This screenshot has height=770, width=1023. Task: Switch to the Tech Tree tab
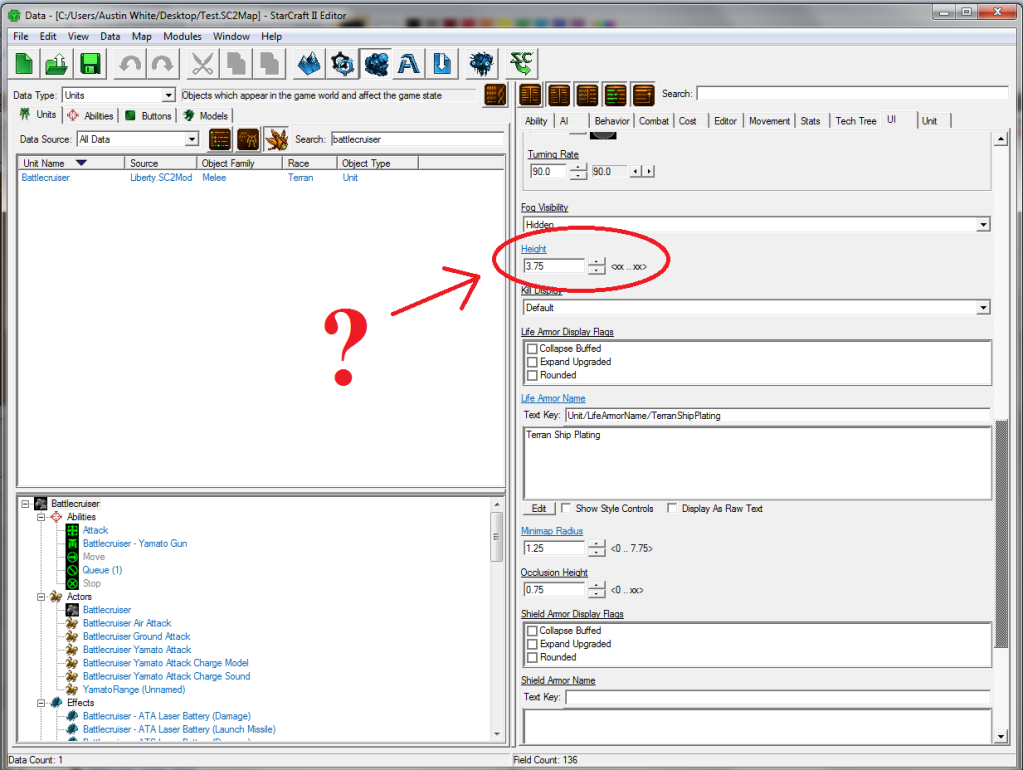click(x=855, y=121)
